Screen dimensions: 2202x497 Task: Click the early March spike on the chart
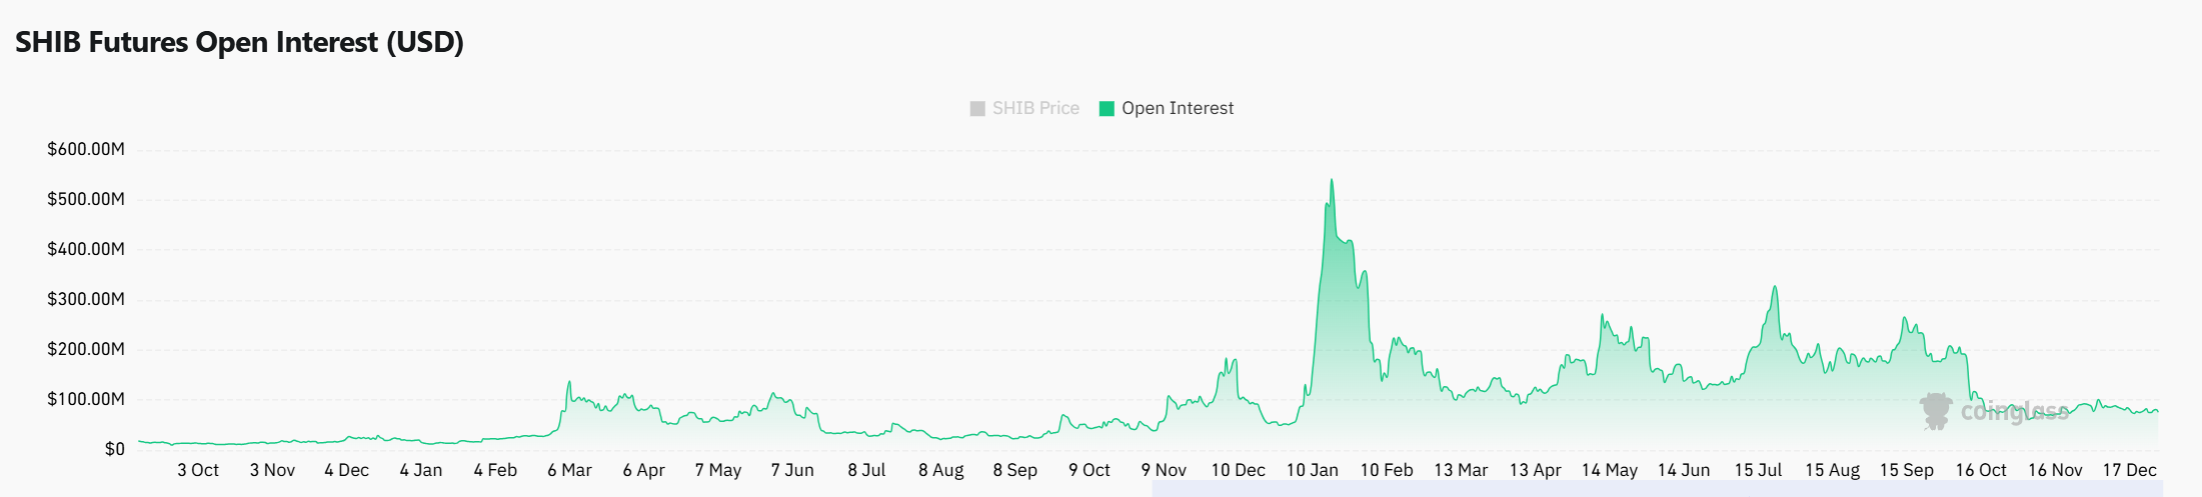click(x=569, y=383)
